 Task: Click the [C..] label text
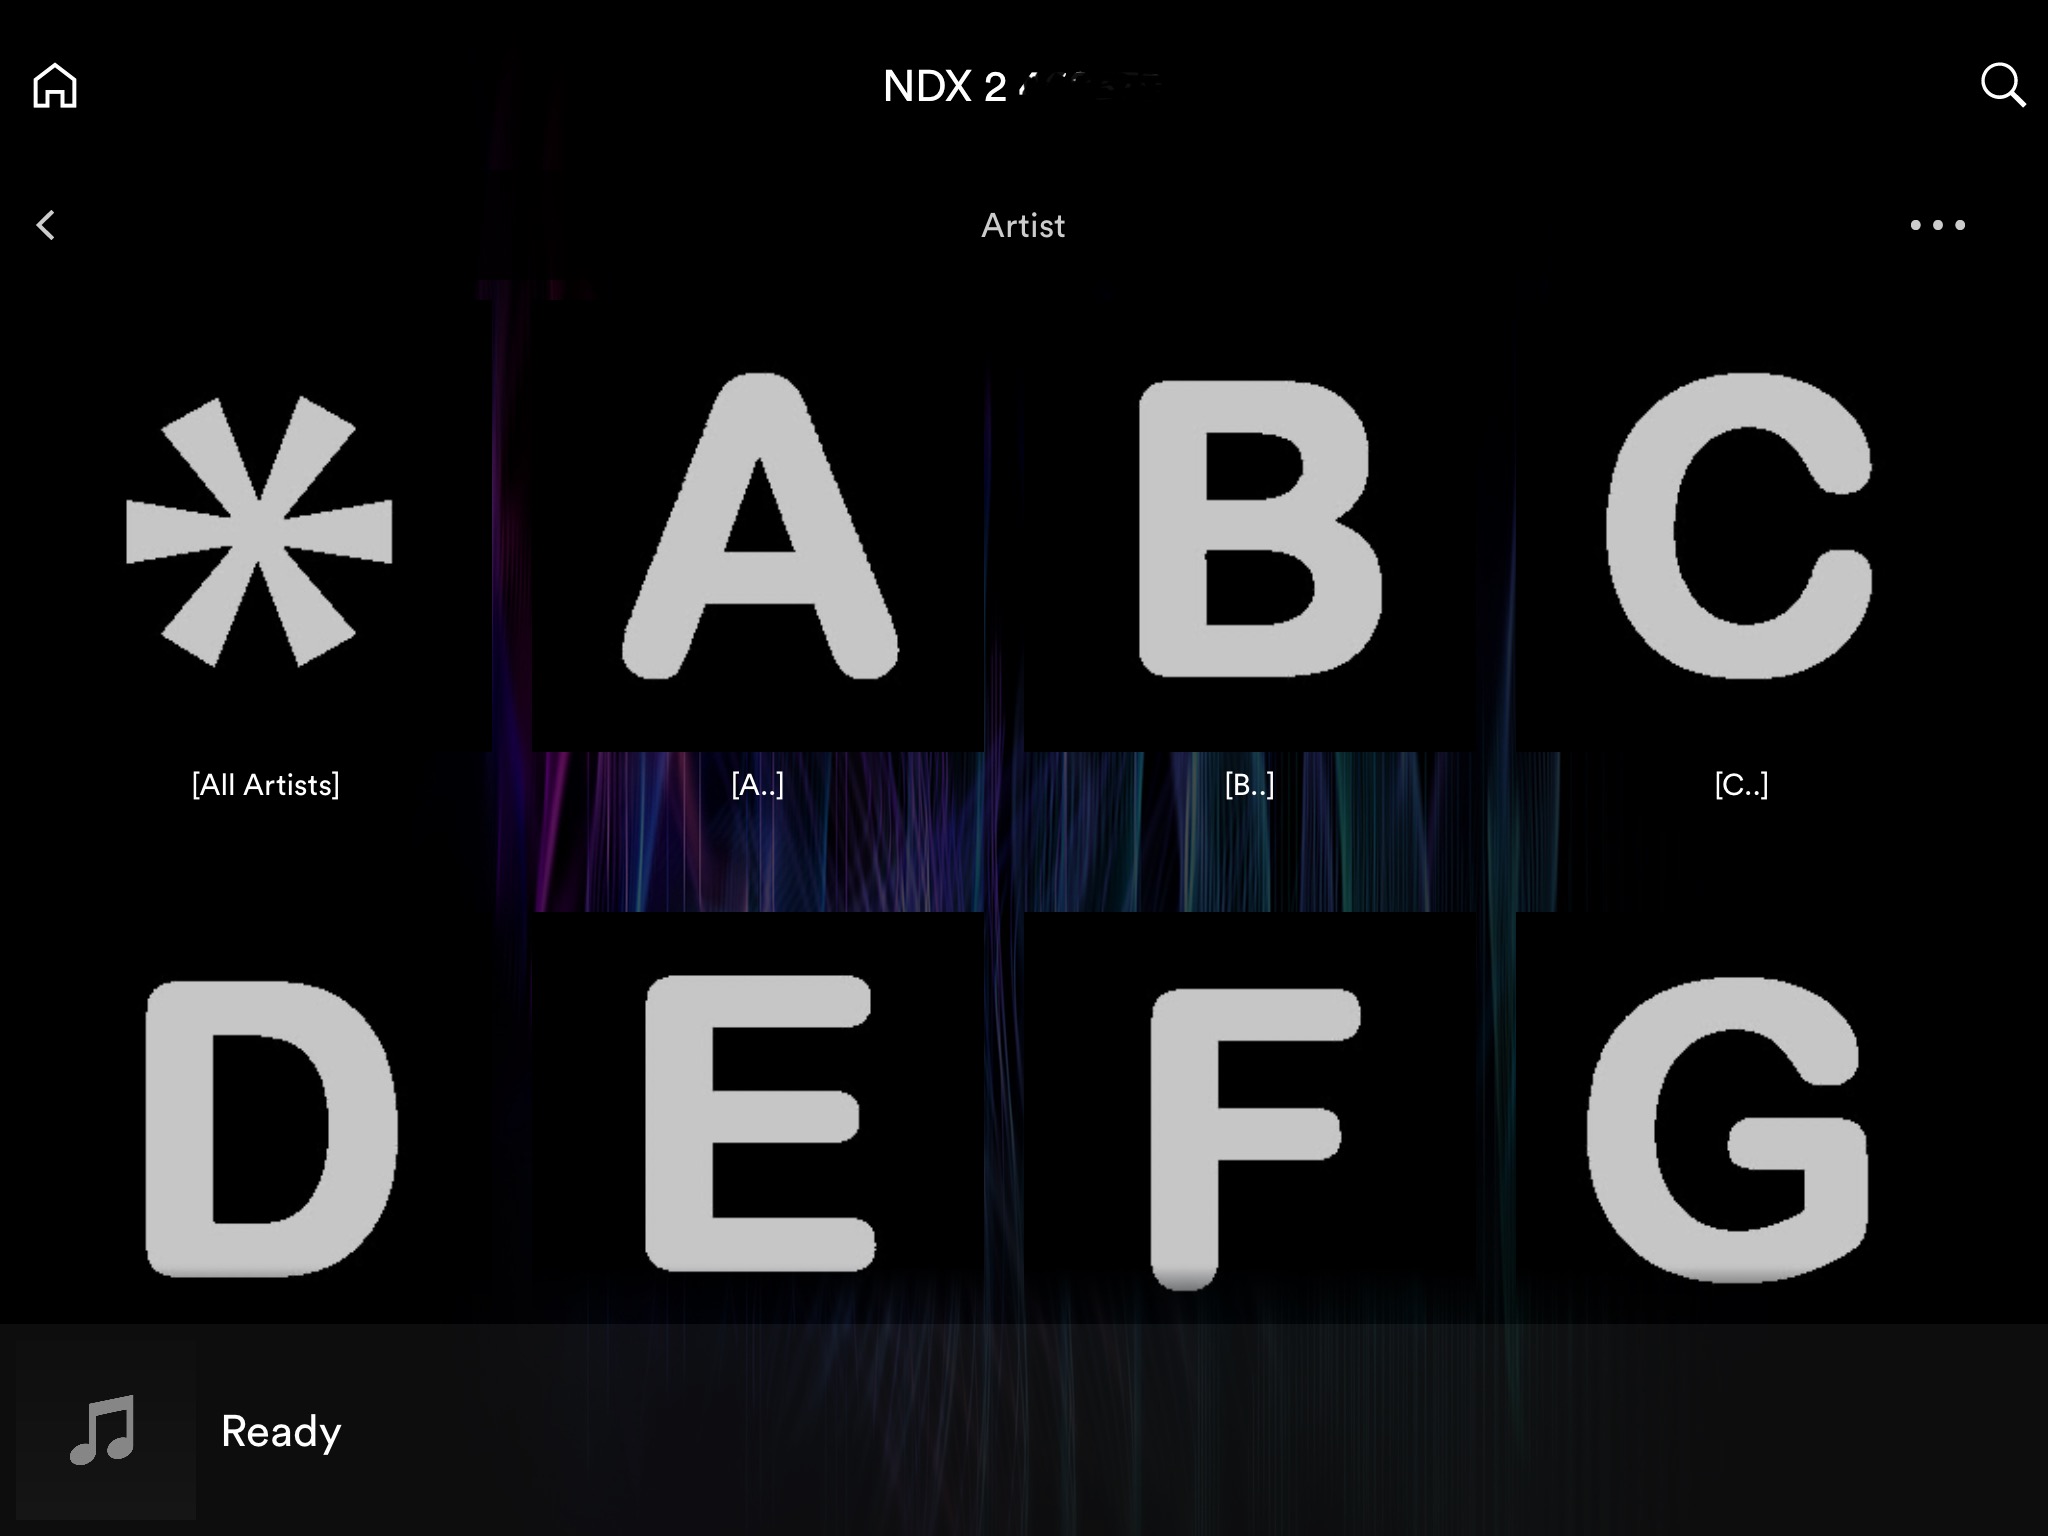click(1741, 785)
